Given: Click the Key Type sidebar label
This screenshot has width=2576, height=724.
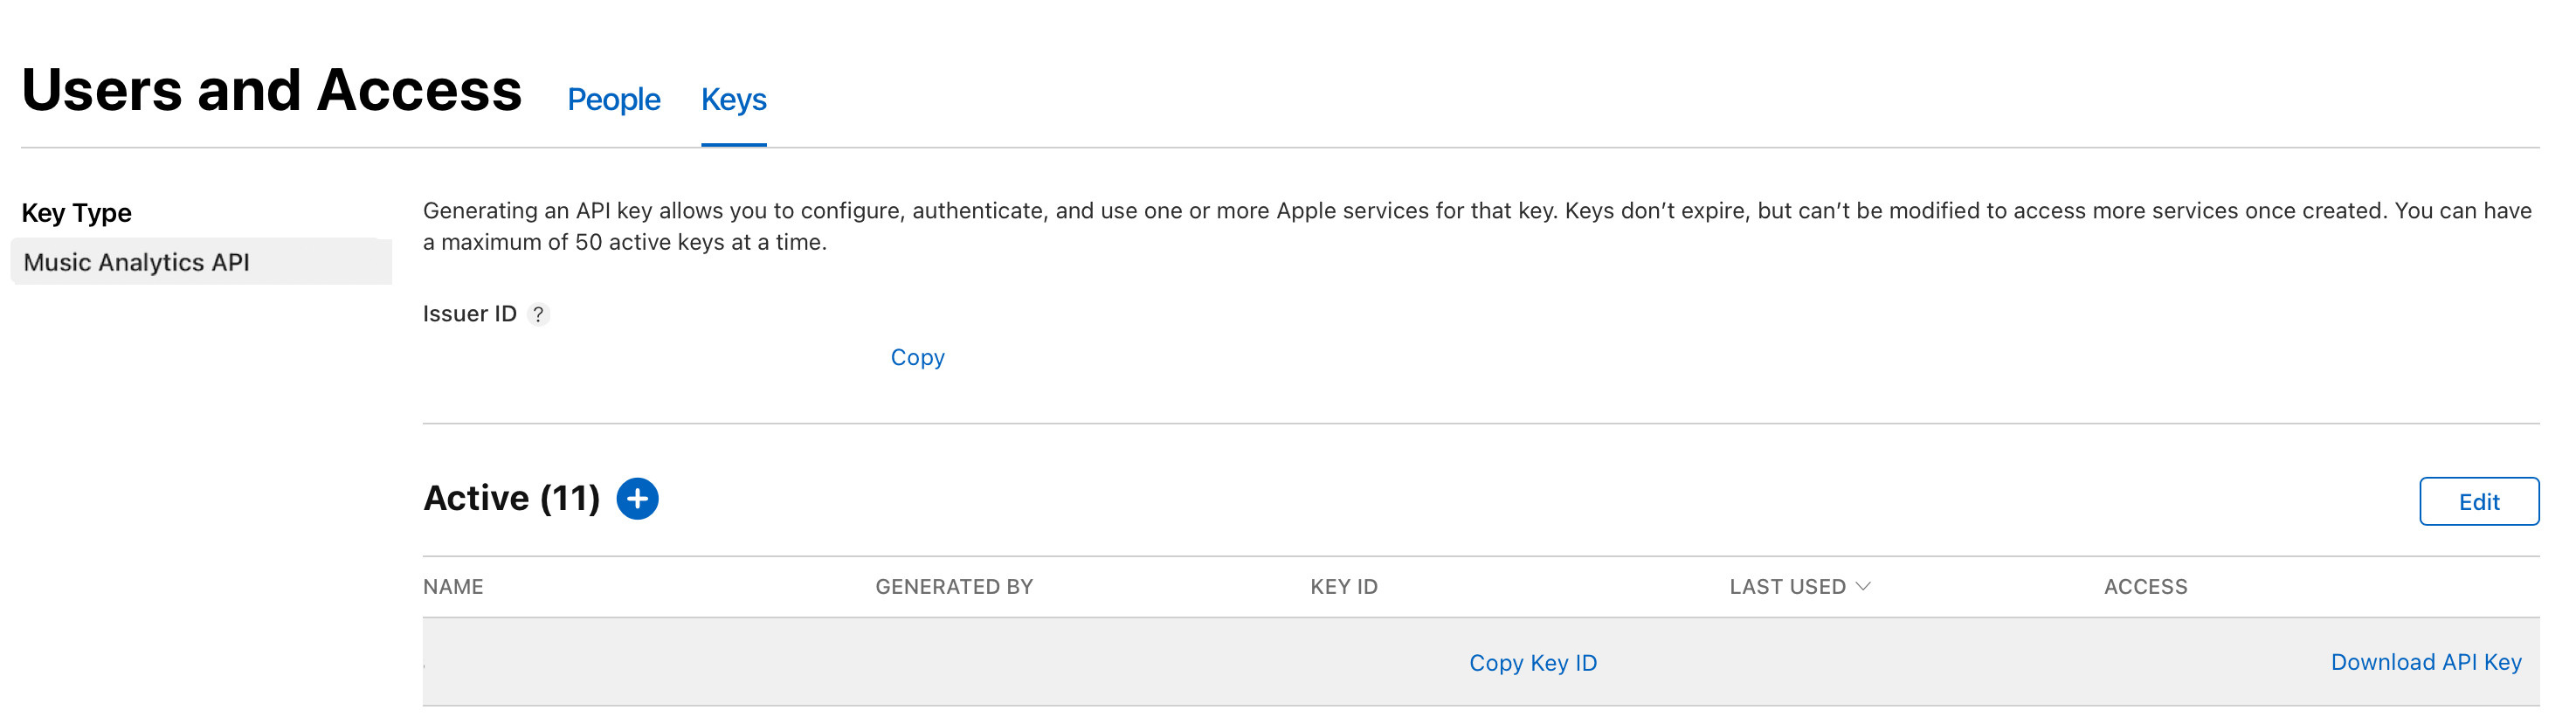Looking at the screenshot, I should click(77, 213).
